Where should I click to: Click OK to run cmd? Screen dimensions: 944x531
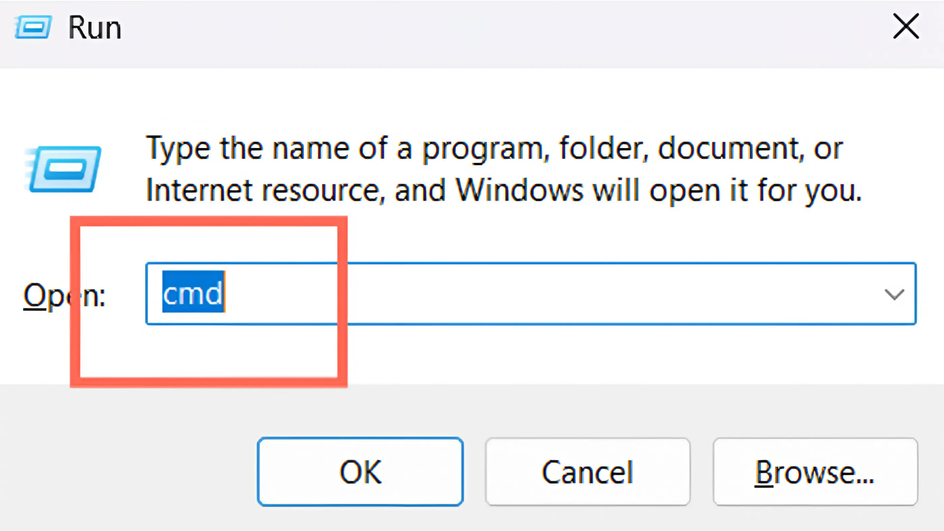pos(360,471)
